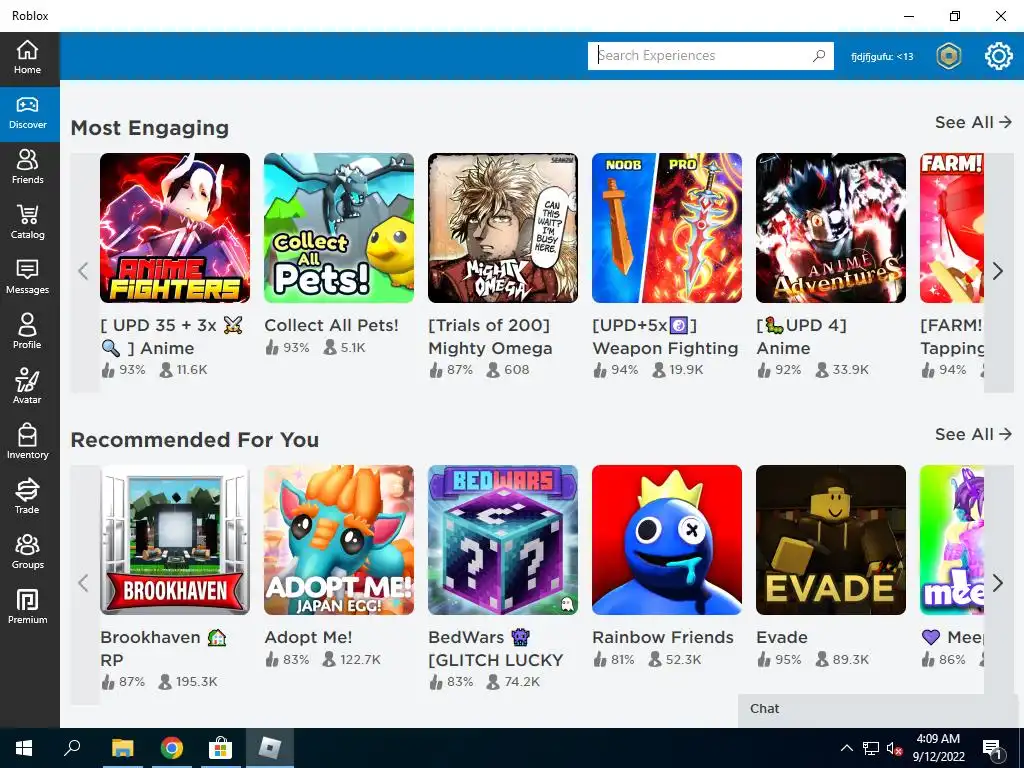
Task: Click Evade's 95% rating
Action: pos(779,660)
